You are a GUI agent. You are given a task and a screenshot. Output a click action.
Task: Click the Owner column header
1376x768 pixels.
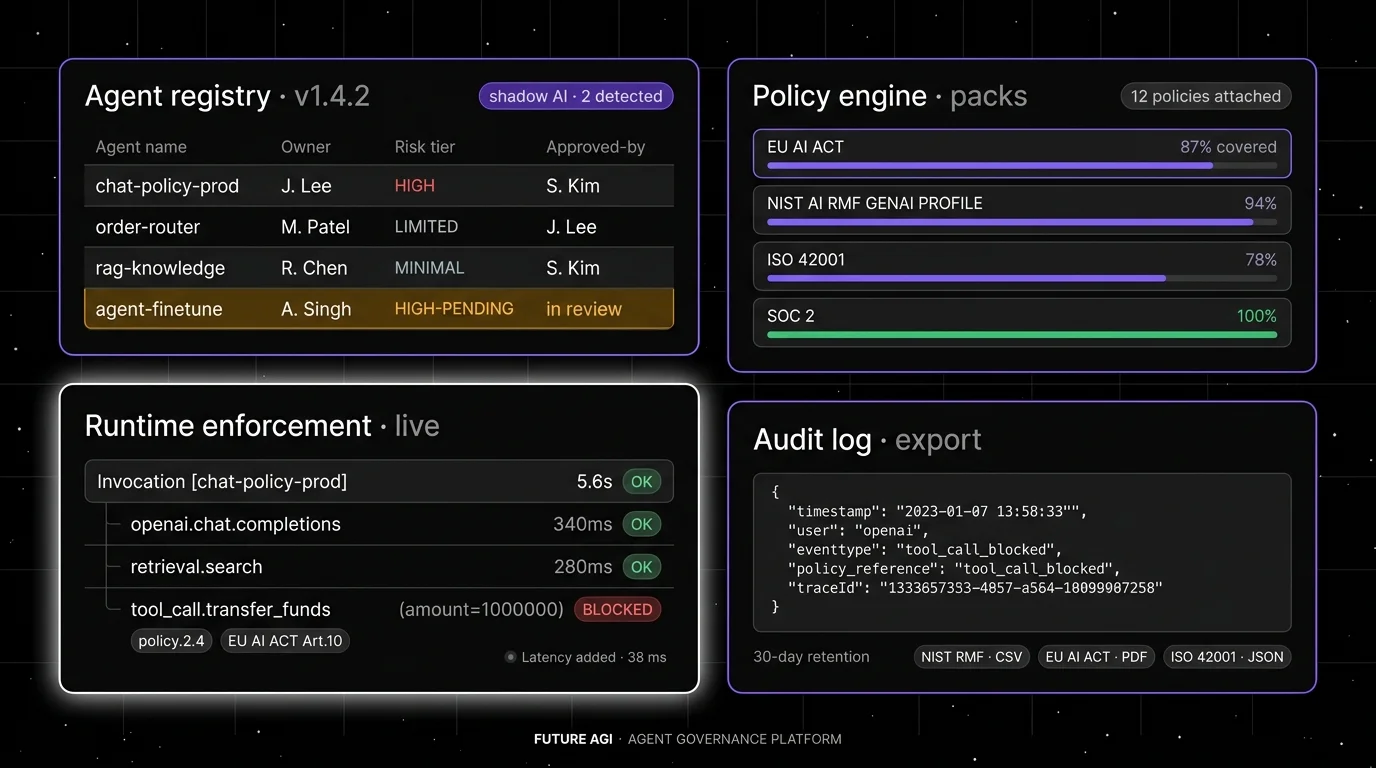click(x=306, y=147)
